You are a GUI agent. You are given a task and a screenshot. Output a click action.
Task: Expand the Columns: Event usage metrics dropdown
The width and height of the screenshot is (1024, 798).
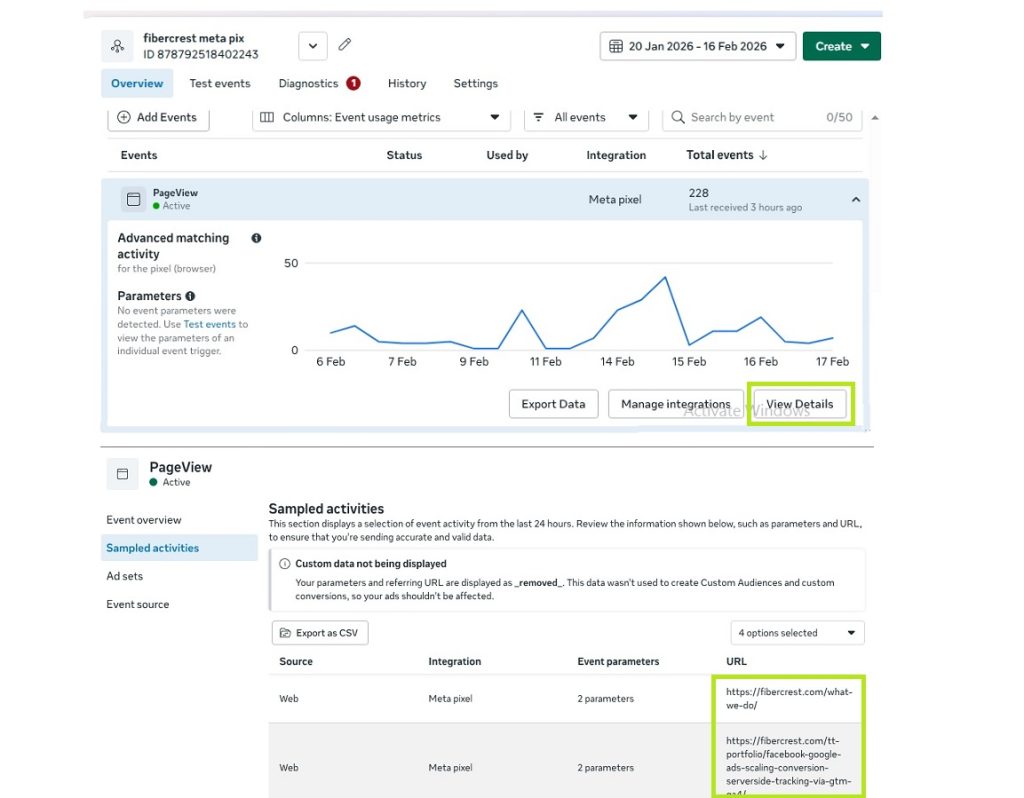379,117
